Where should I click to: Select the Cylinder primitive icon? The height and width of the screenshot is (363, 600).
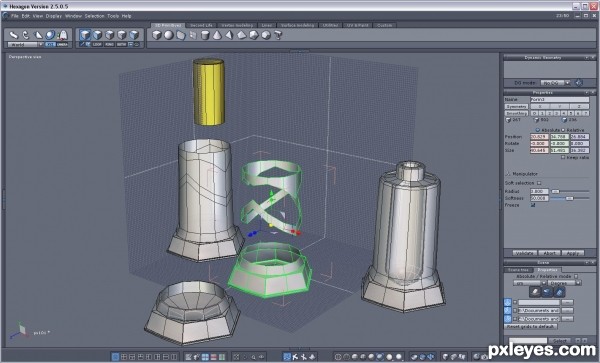205,35
